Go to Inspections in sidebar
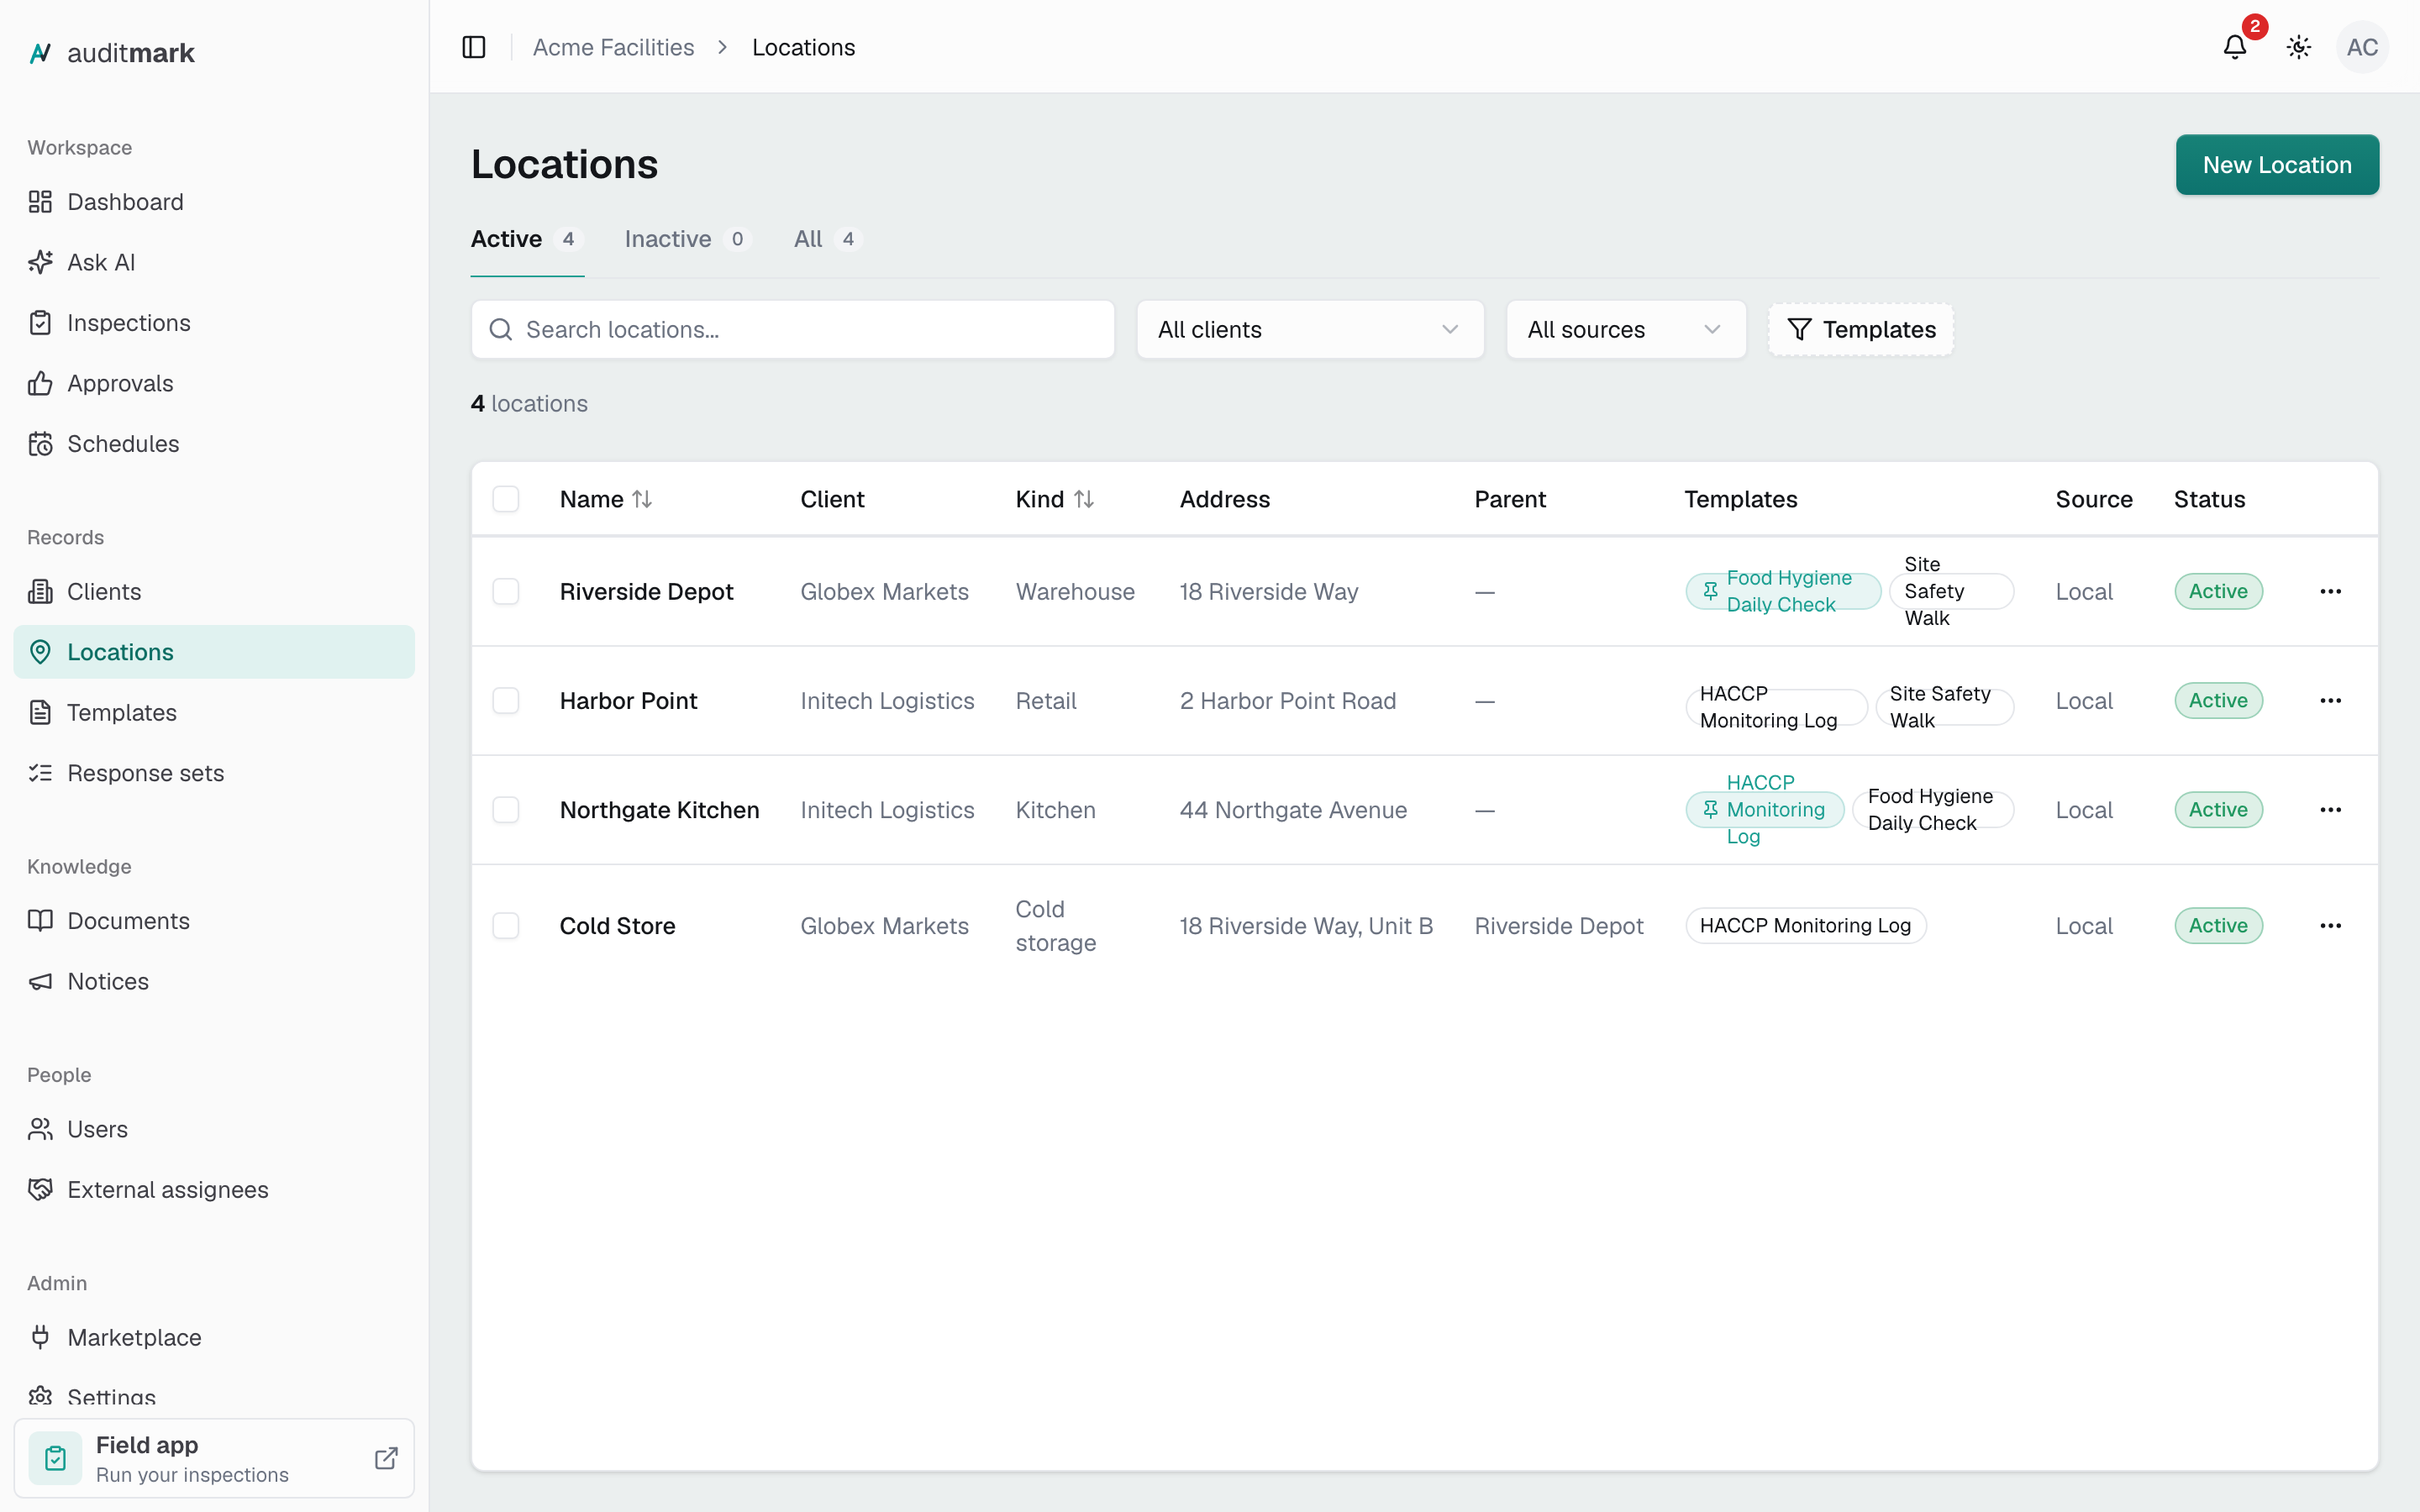 tap(214, 323)
